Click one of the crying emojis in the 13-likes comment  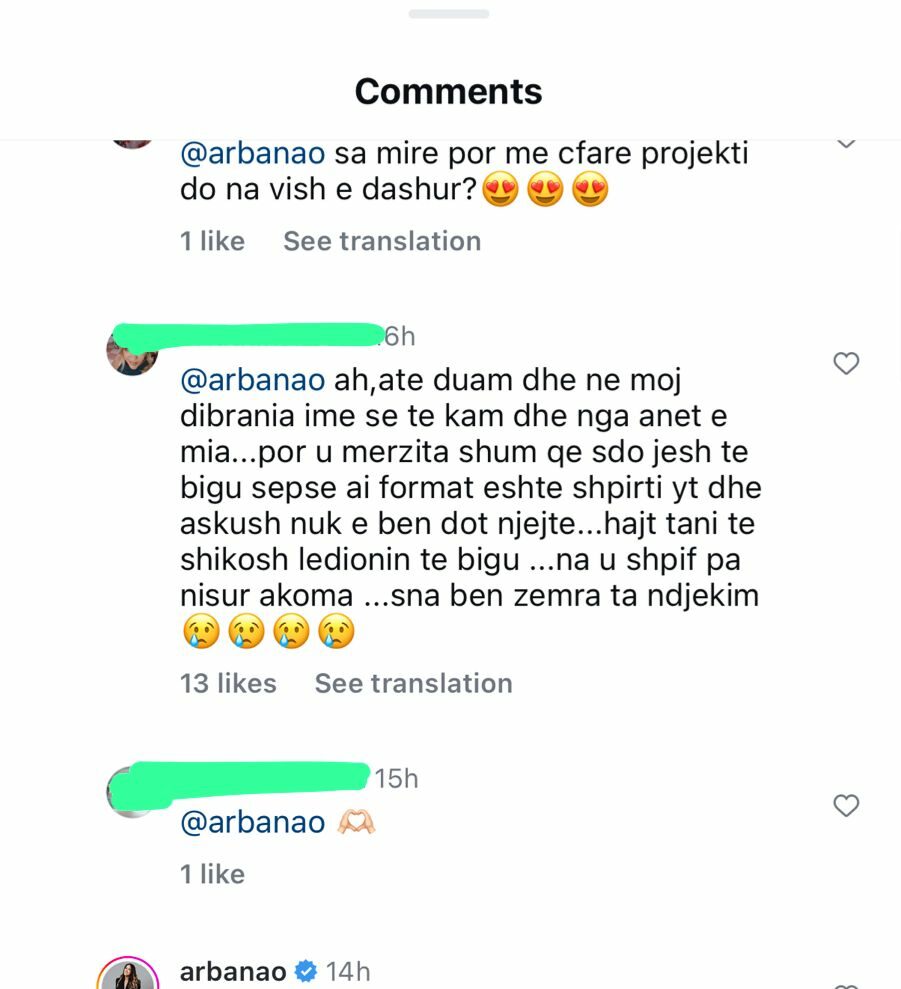click(202, 632)
